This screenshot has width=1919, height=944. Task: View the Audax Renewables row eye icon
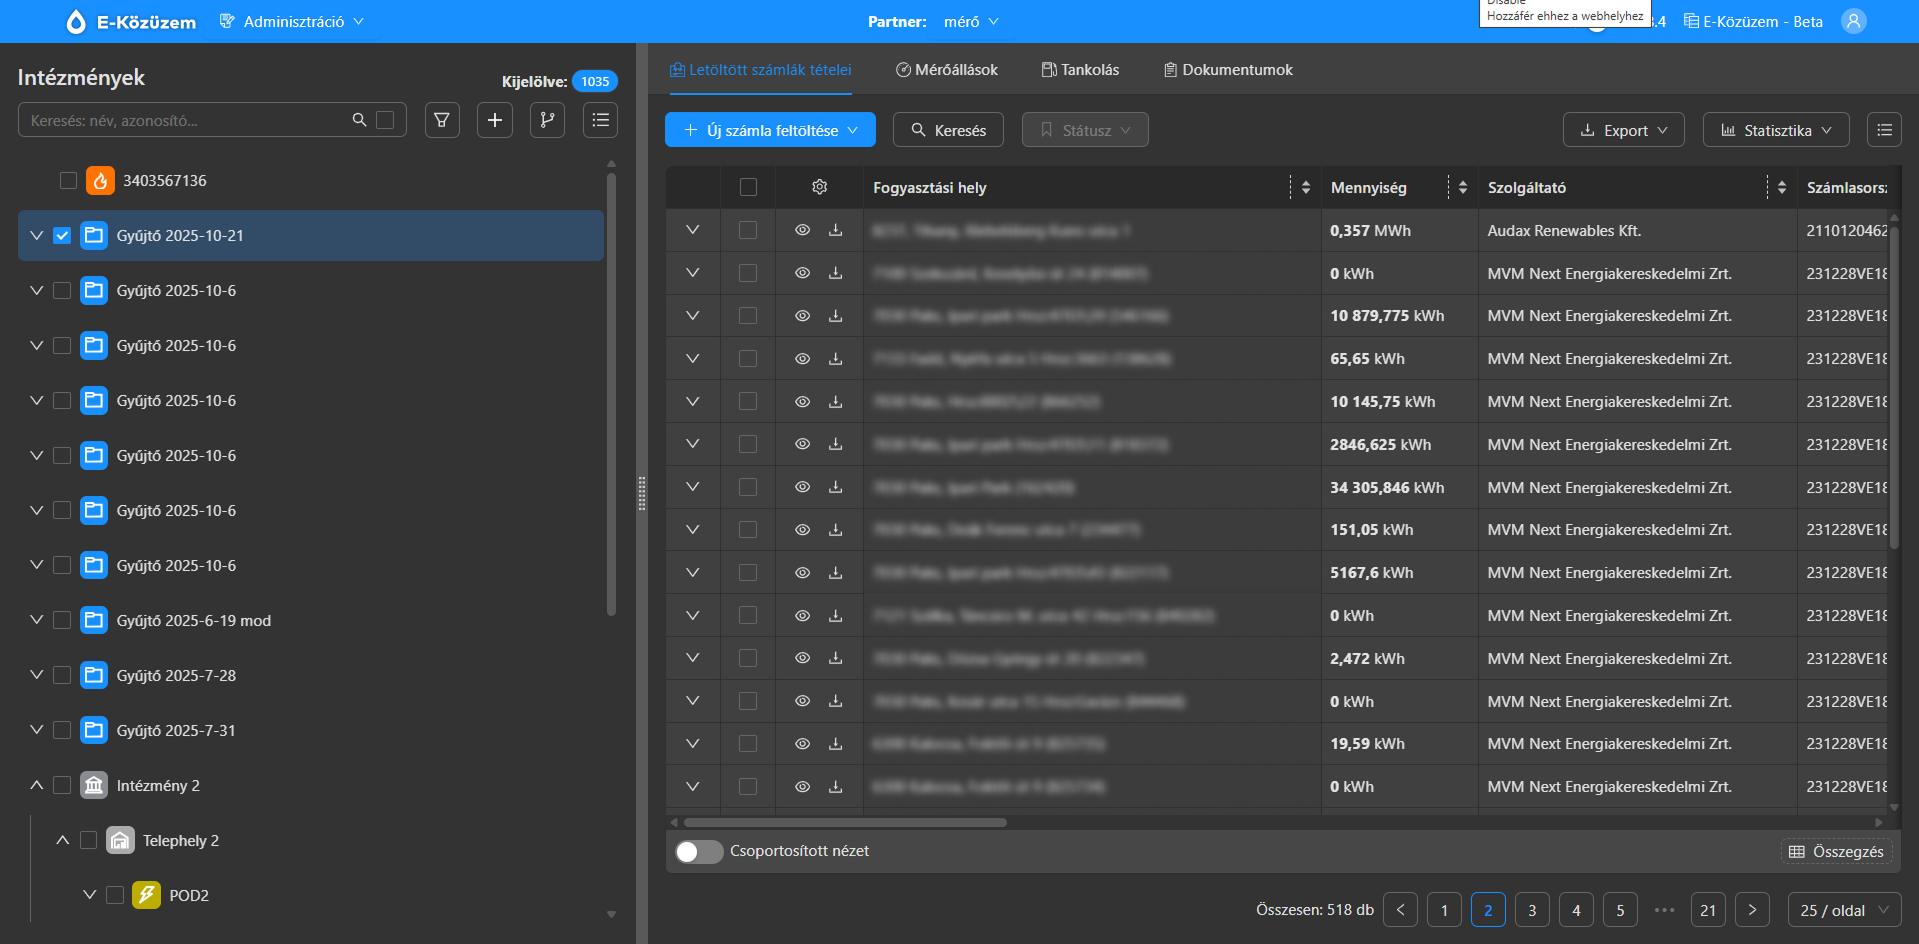[x=802, y=230]
